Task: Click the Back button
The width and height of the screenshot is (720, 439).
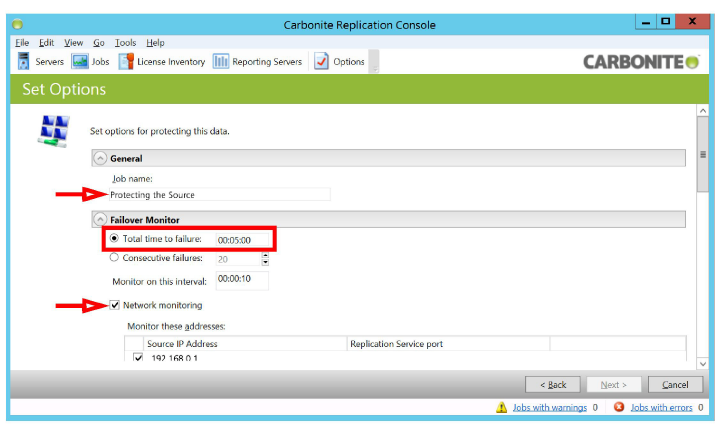Action: click(553, 385)
